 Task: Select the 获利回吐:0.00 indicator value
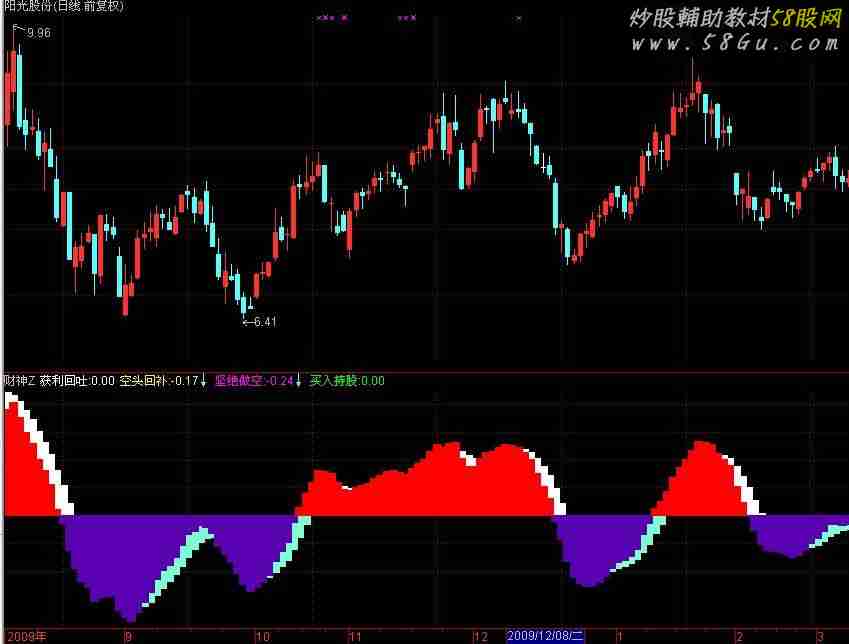[77, 381]
